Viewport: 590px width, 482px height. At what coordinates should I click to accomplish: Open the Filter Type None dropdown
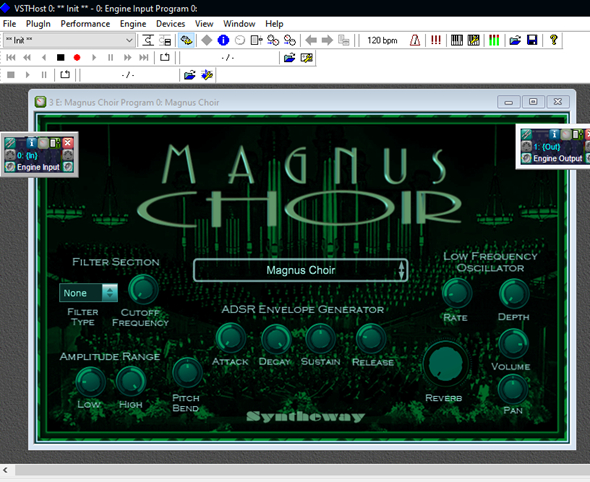pyautogui.click(x=88, y=293)
